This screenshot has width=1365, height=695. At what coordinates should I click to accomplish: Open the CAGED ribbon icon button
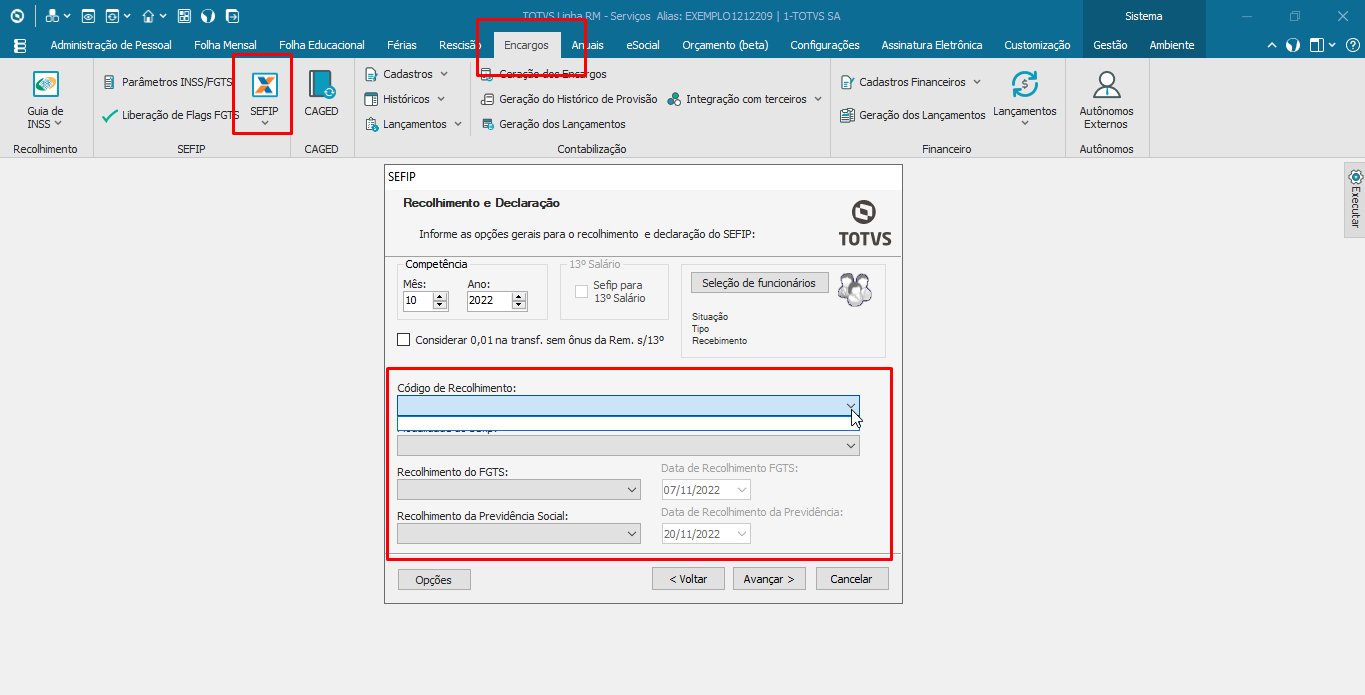point(321,95)
